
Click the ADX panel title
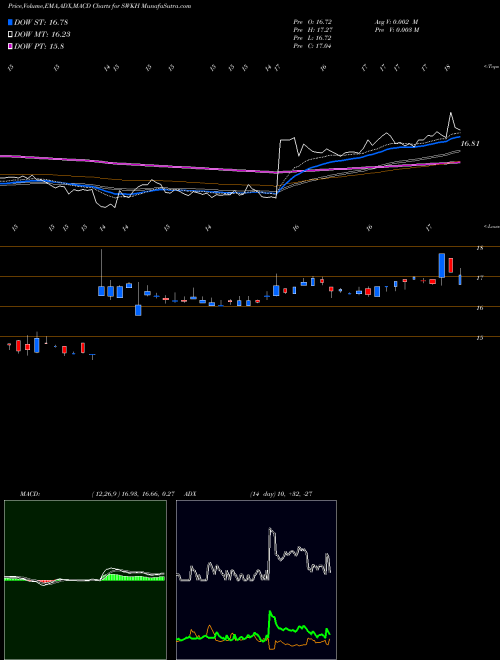click(x=191, y=494)
